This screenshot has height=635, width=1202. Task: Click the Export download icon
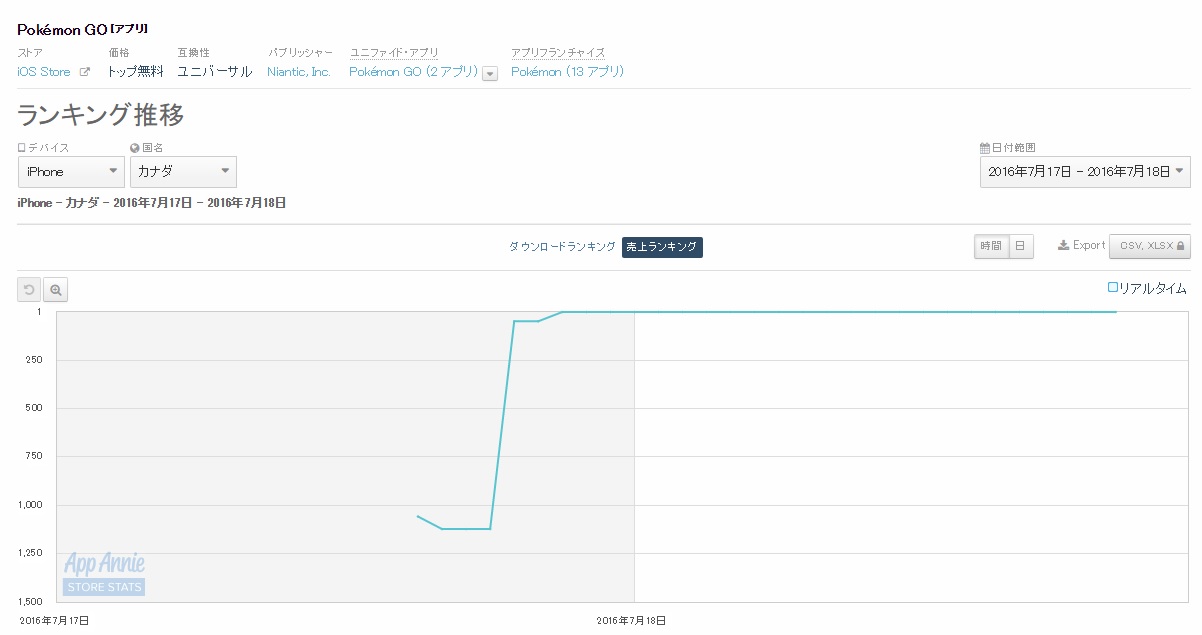pyautogui.click(x=1063, y=246)
